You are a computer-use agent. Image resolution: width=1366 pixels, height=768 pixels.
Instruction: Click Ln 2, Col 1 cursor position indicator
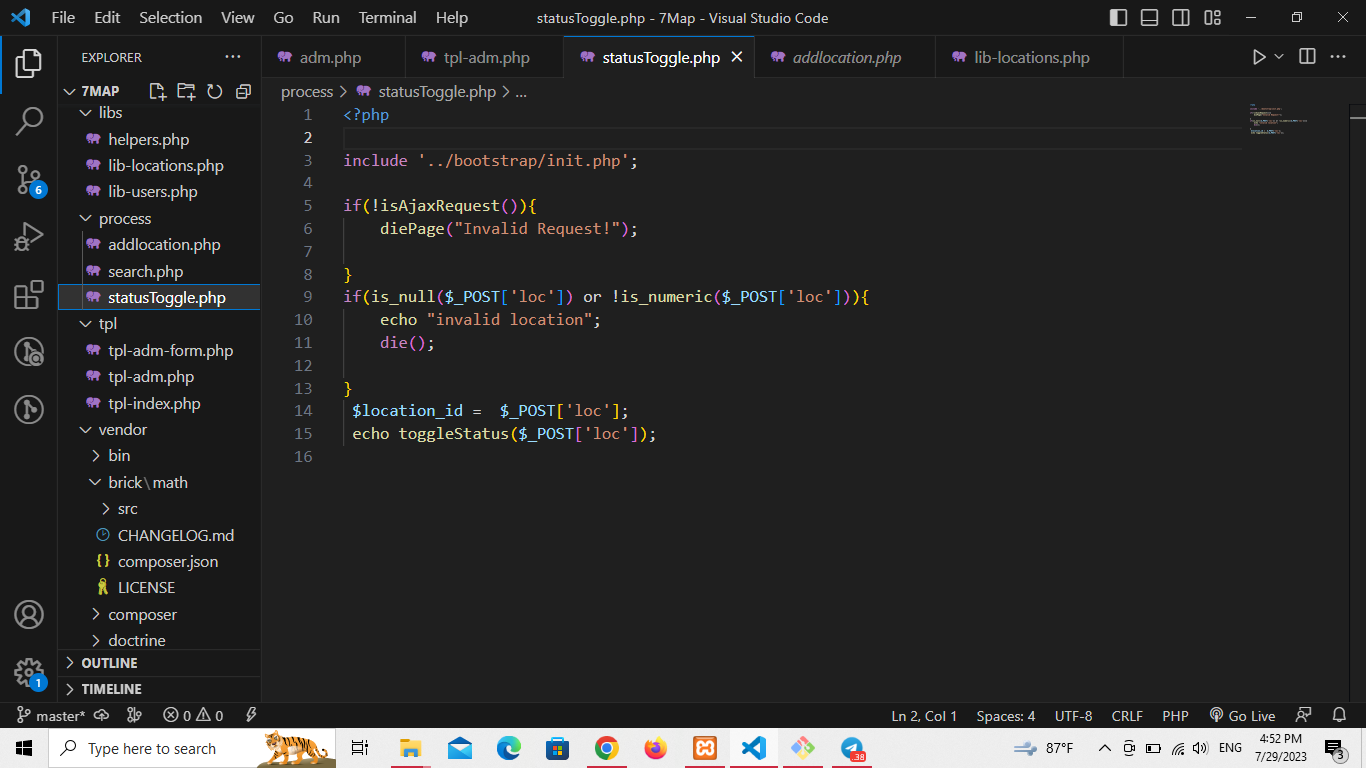(x=924, y=716)
